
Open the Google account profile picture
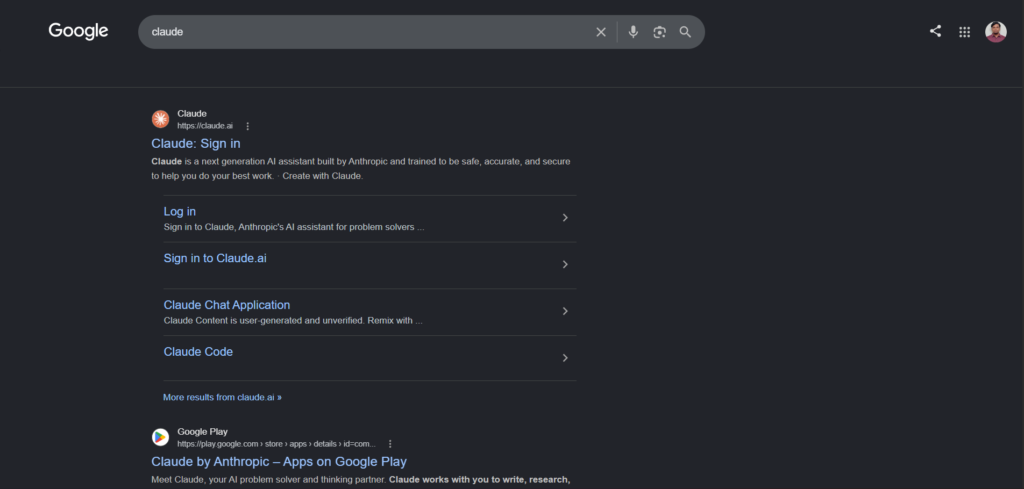pyautogui.click(x=996, y=31)
